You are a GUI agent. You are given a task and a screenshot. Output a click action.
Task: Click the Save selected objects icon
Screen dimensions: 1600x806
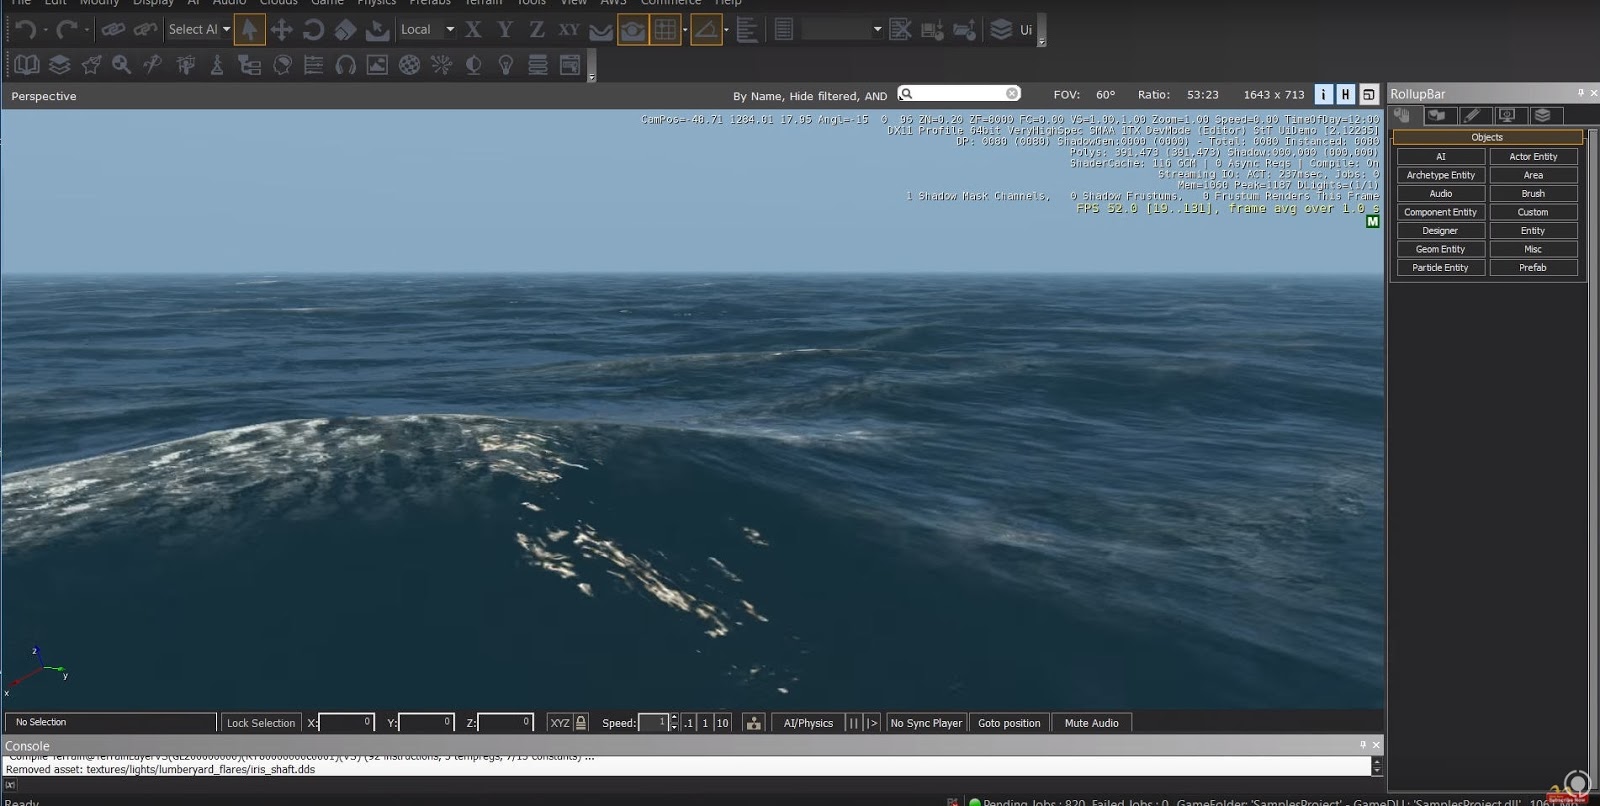932,30
